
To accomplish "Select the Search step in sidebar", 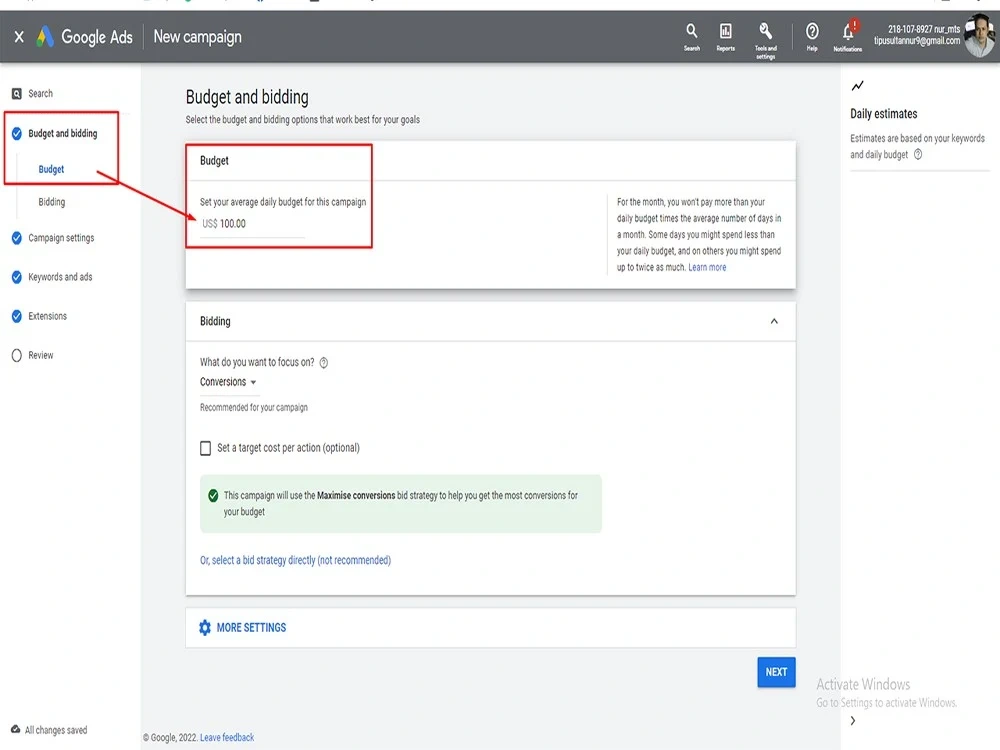I will pyautogui.click(x=40, y=93).
